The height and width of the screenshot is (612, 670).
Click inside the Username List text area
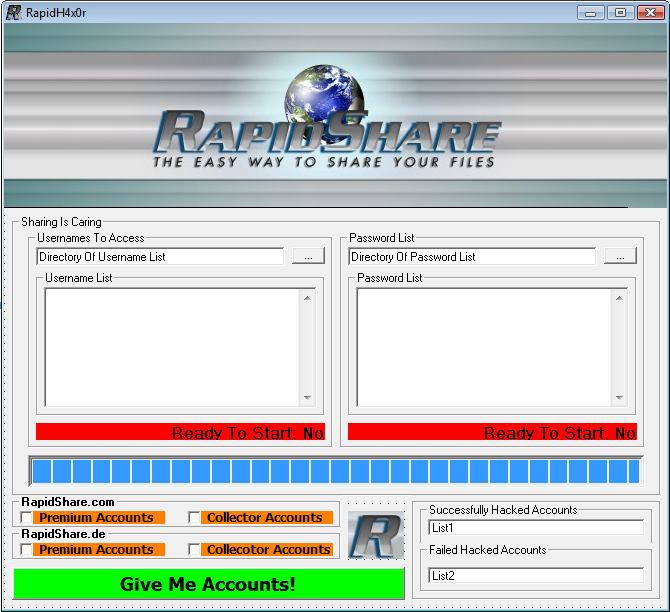pyautogui.click(x=172, y=347)
